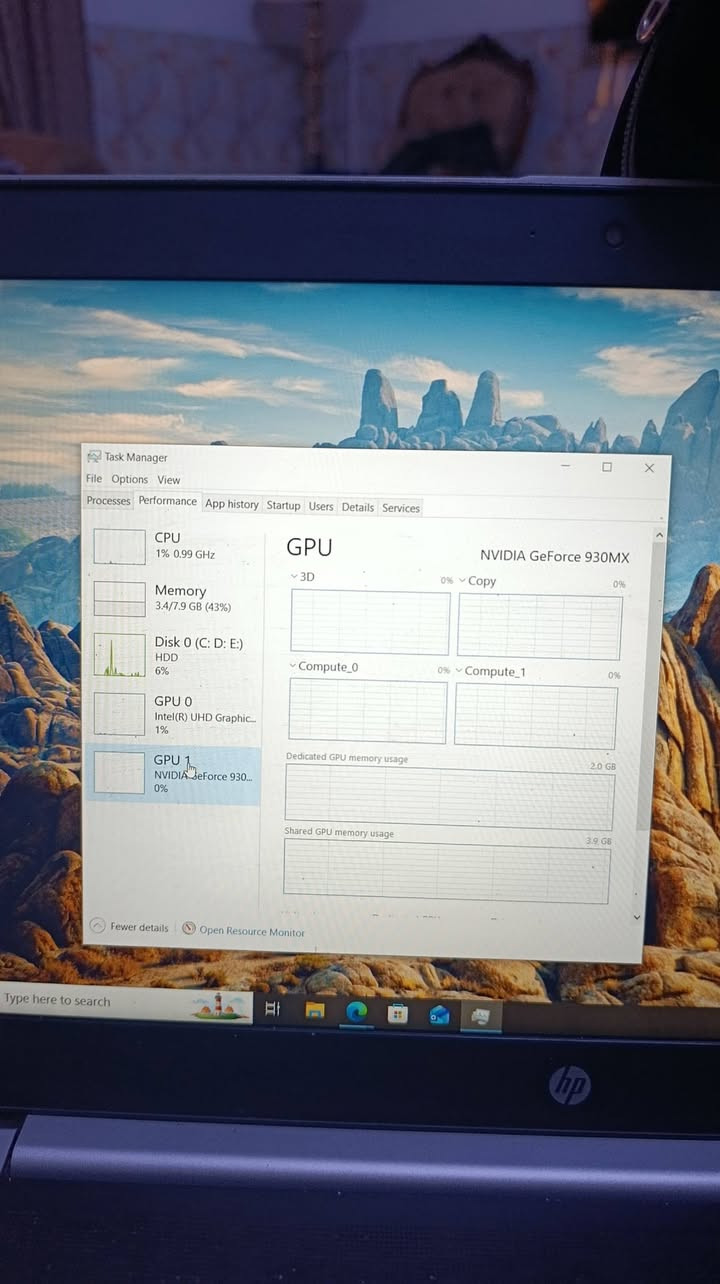Go to the Users tab
This screenshot has height=1284, width=720.
click(x=321, y=506)
